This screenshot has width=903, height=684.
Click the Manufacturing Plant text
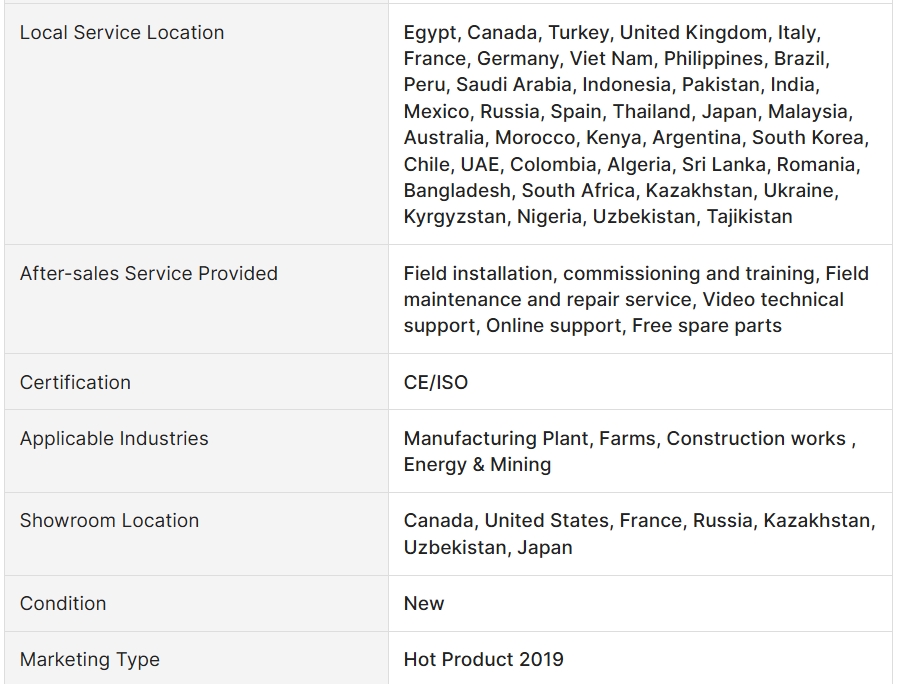point(496,438)
